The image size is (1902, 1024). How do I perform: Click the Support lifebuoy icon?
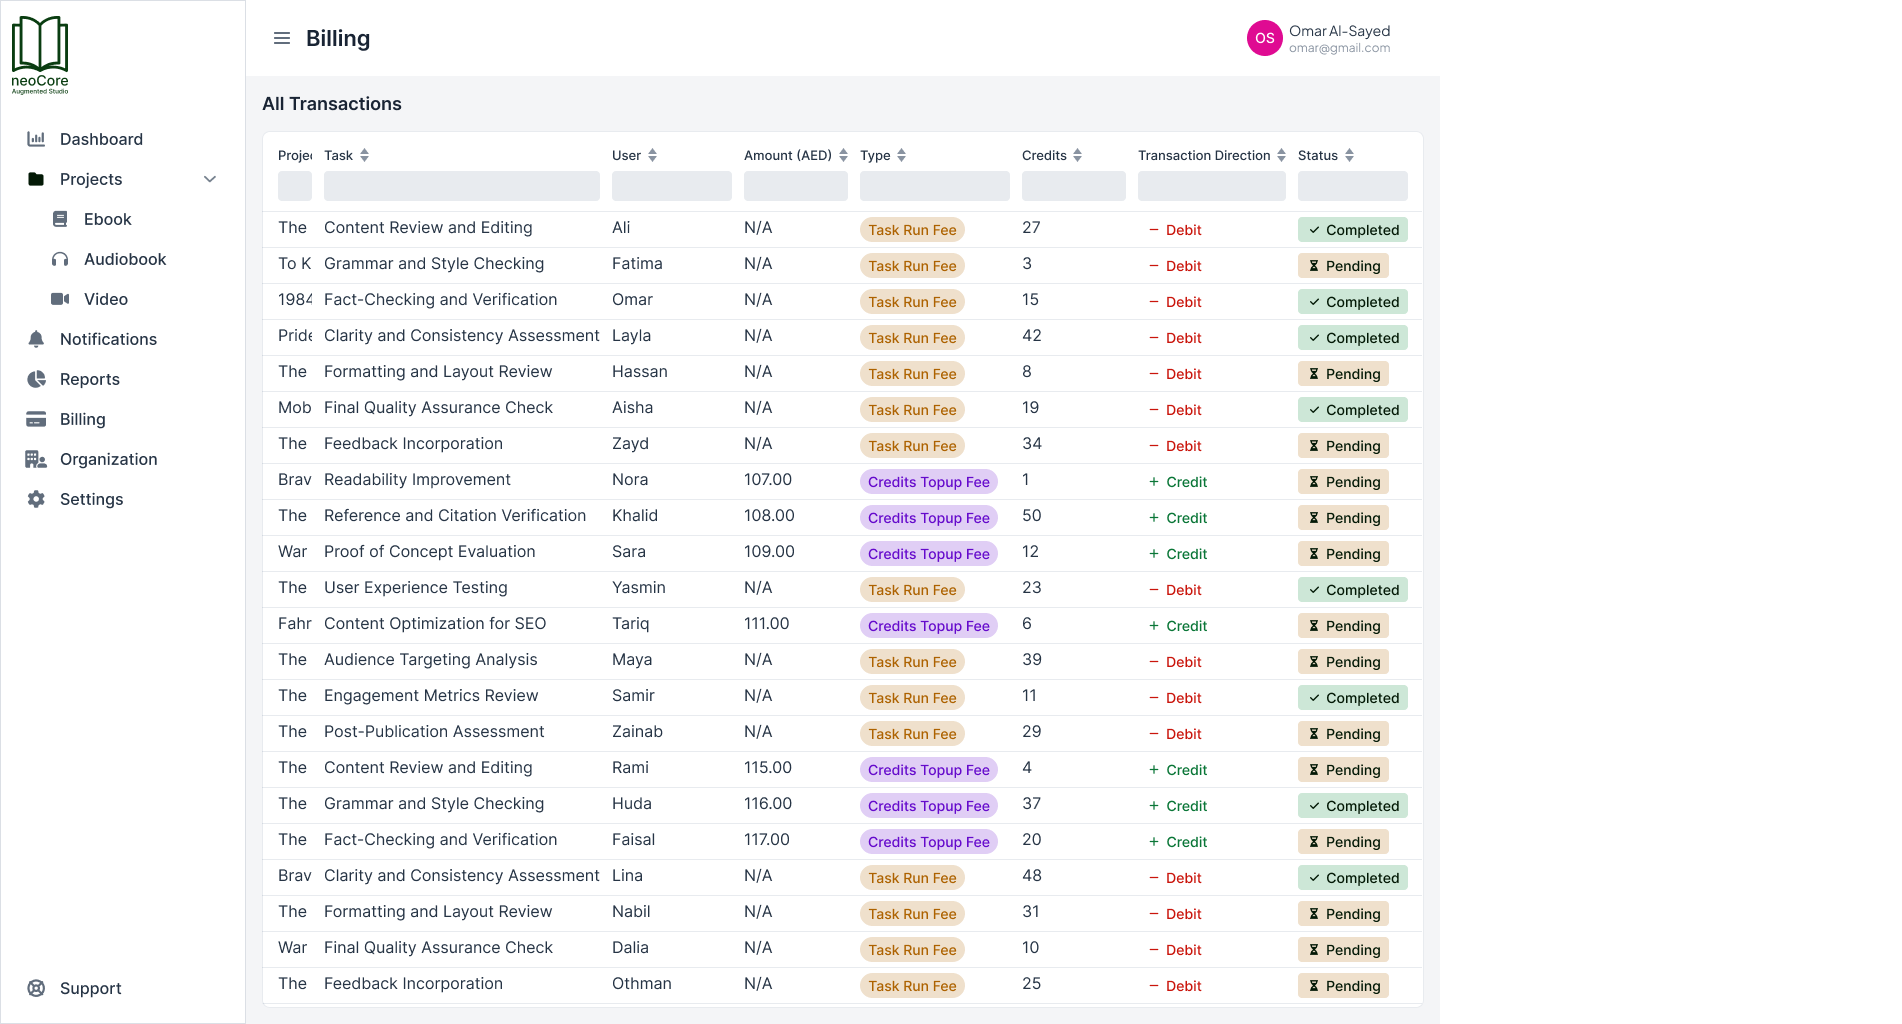click(36, 988)
